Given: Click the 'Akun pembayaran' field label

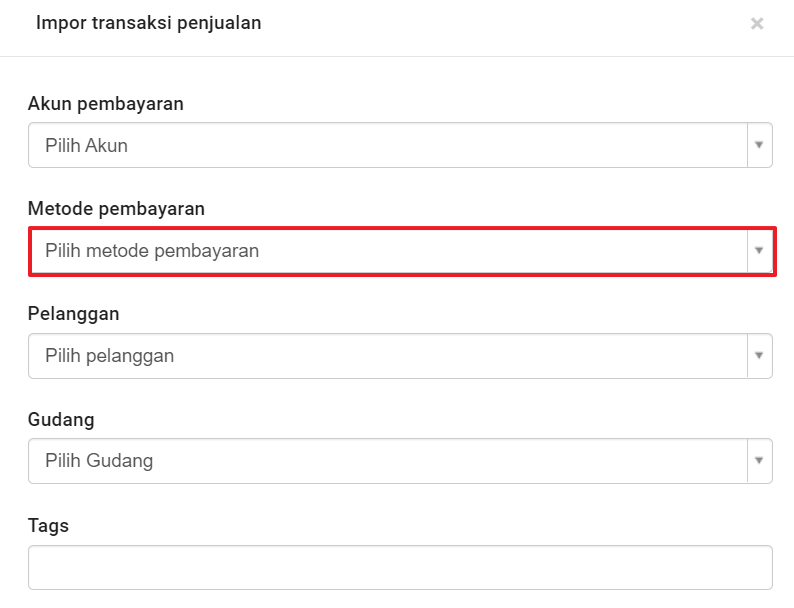Looking at the screenshot, I should (106, 104).
